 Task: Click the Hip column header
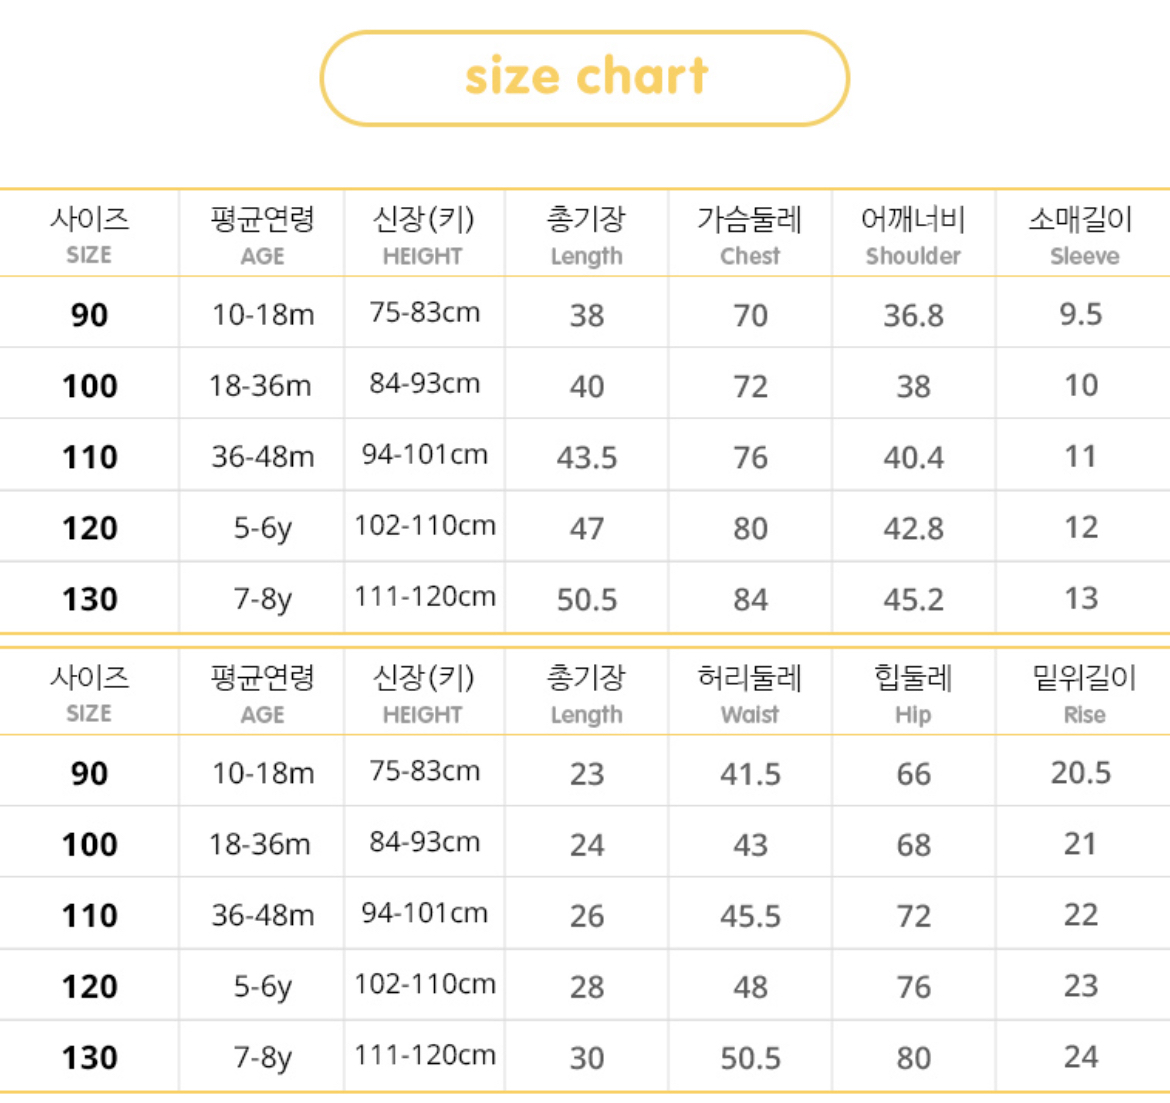pos(913,694)
